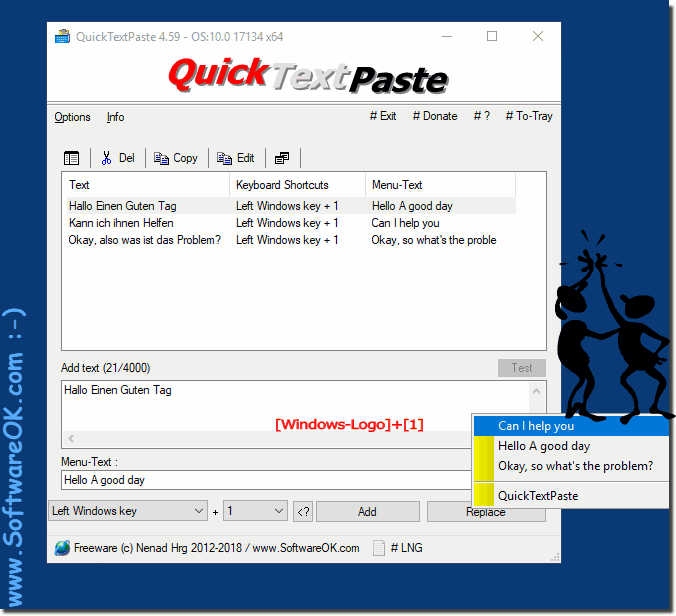The width and height of the screenshot is (676, 616).
Task: Click the QuickTextPaste title bar app icon
Action: [x=63, y=37]
